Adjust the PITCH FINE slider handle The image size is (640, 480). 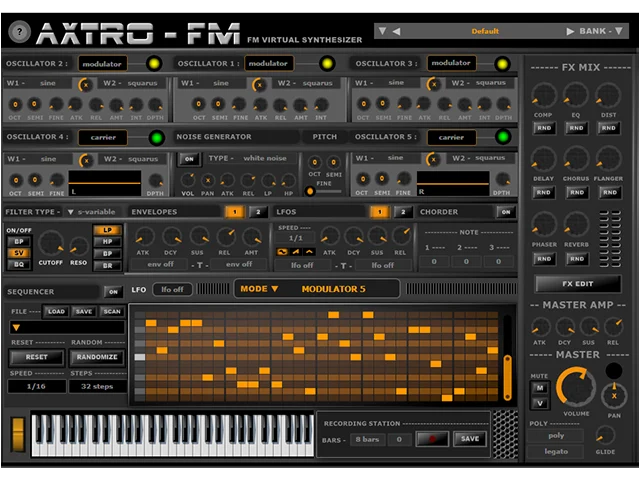click(x=310, y=191)
